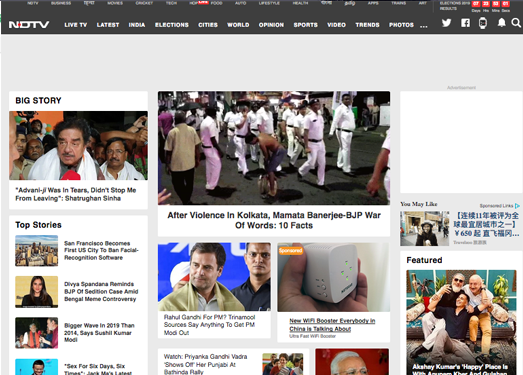Open FOOD in top strip
This screenshot has height=375, width=523.
216,3
